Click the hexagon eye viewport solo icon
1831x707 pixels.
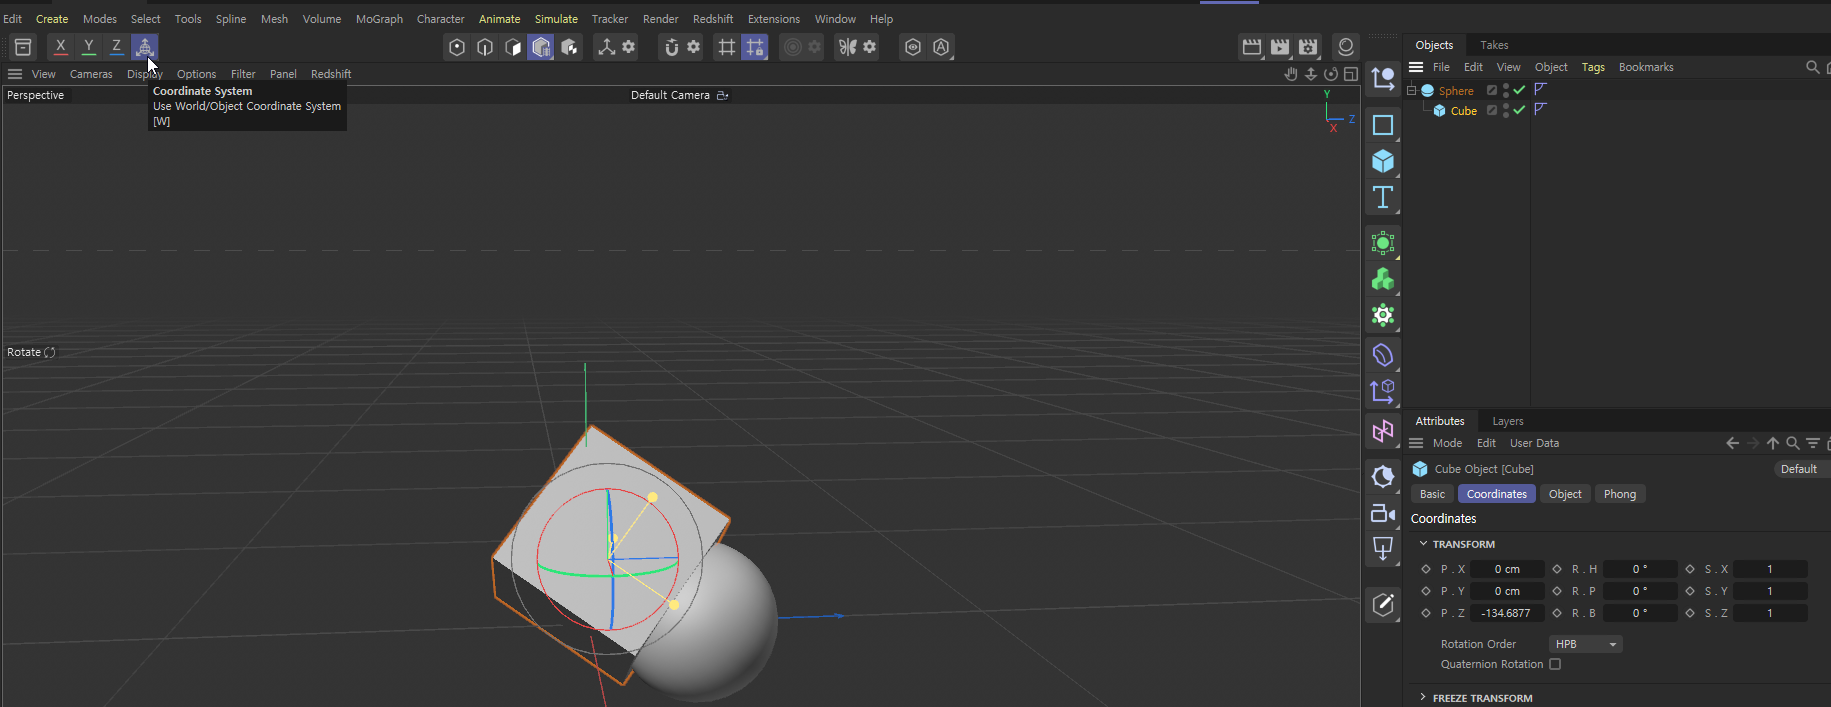[913, 47]
